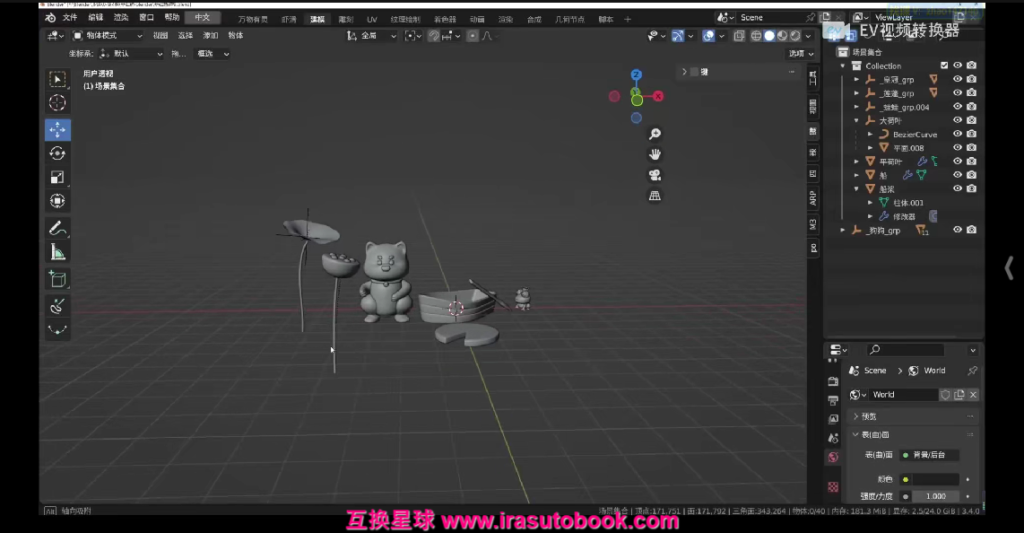Viewport: 1024px width, 533px height.
Task: Switch to wireframe viewport shading
Action: 756,36
